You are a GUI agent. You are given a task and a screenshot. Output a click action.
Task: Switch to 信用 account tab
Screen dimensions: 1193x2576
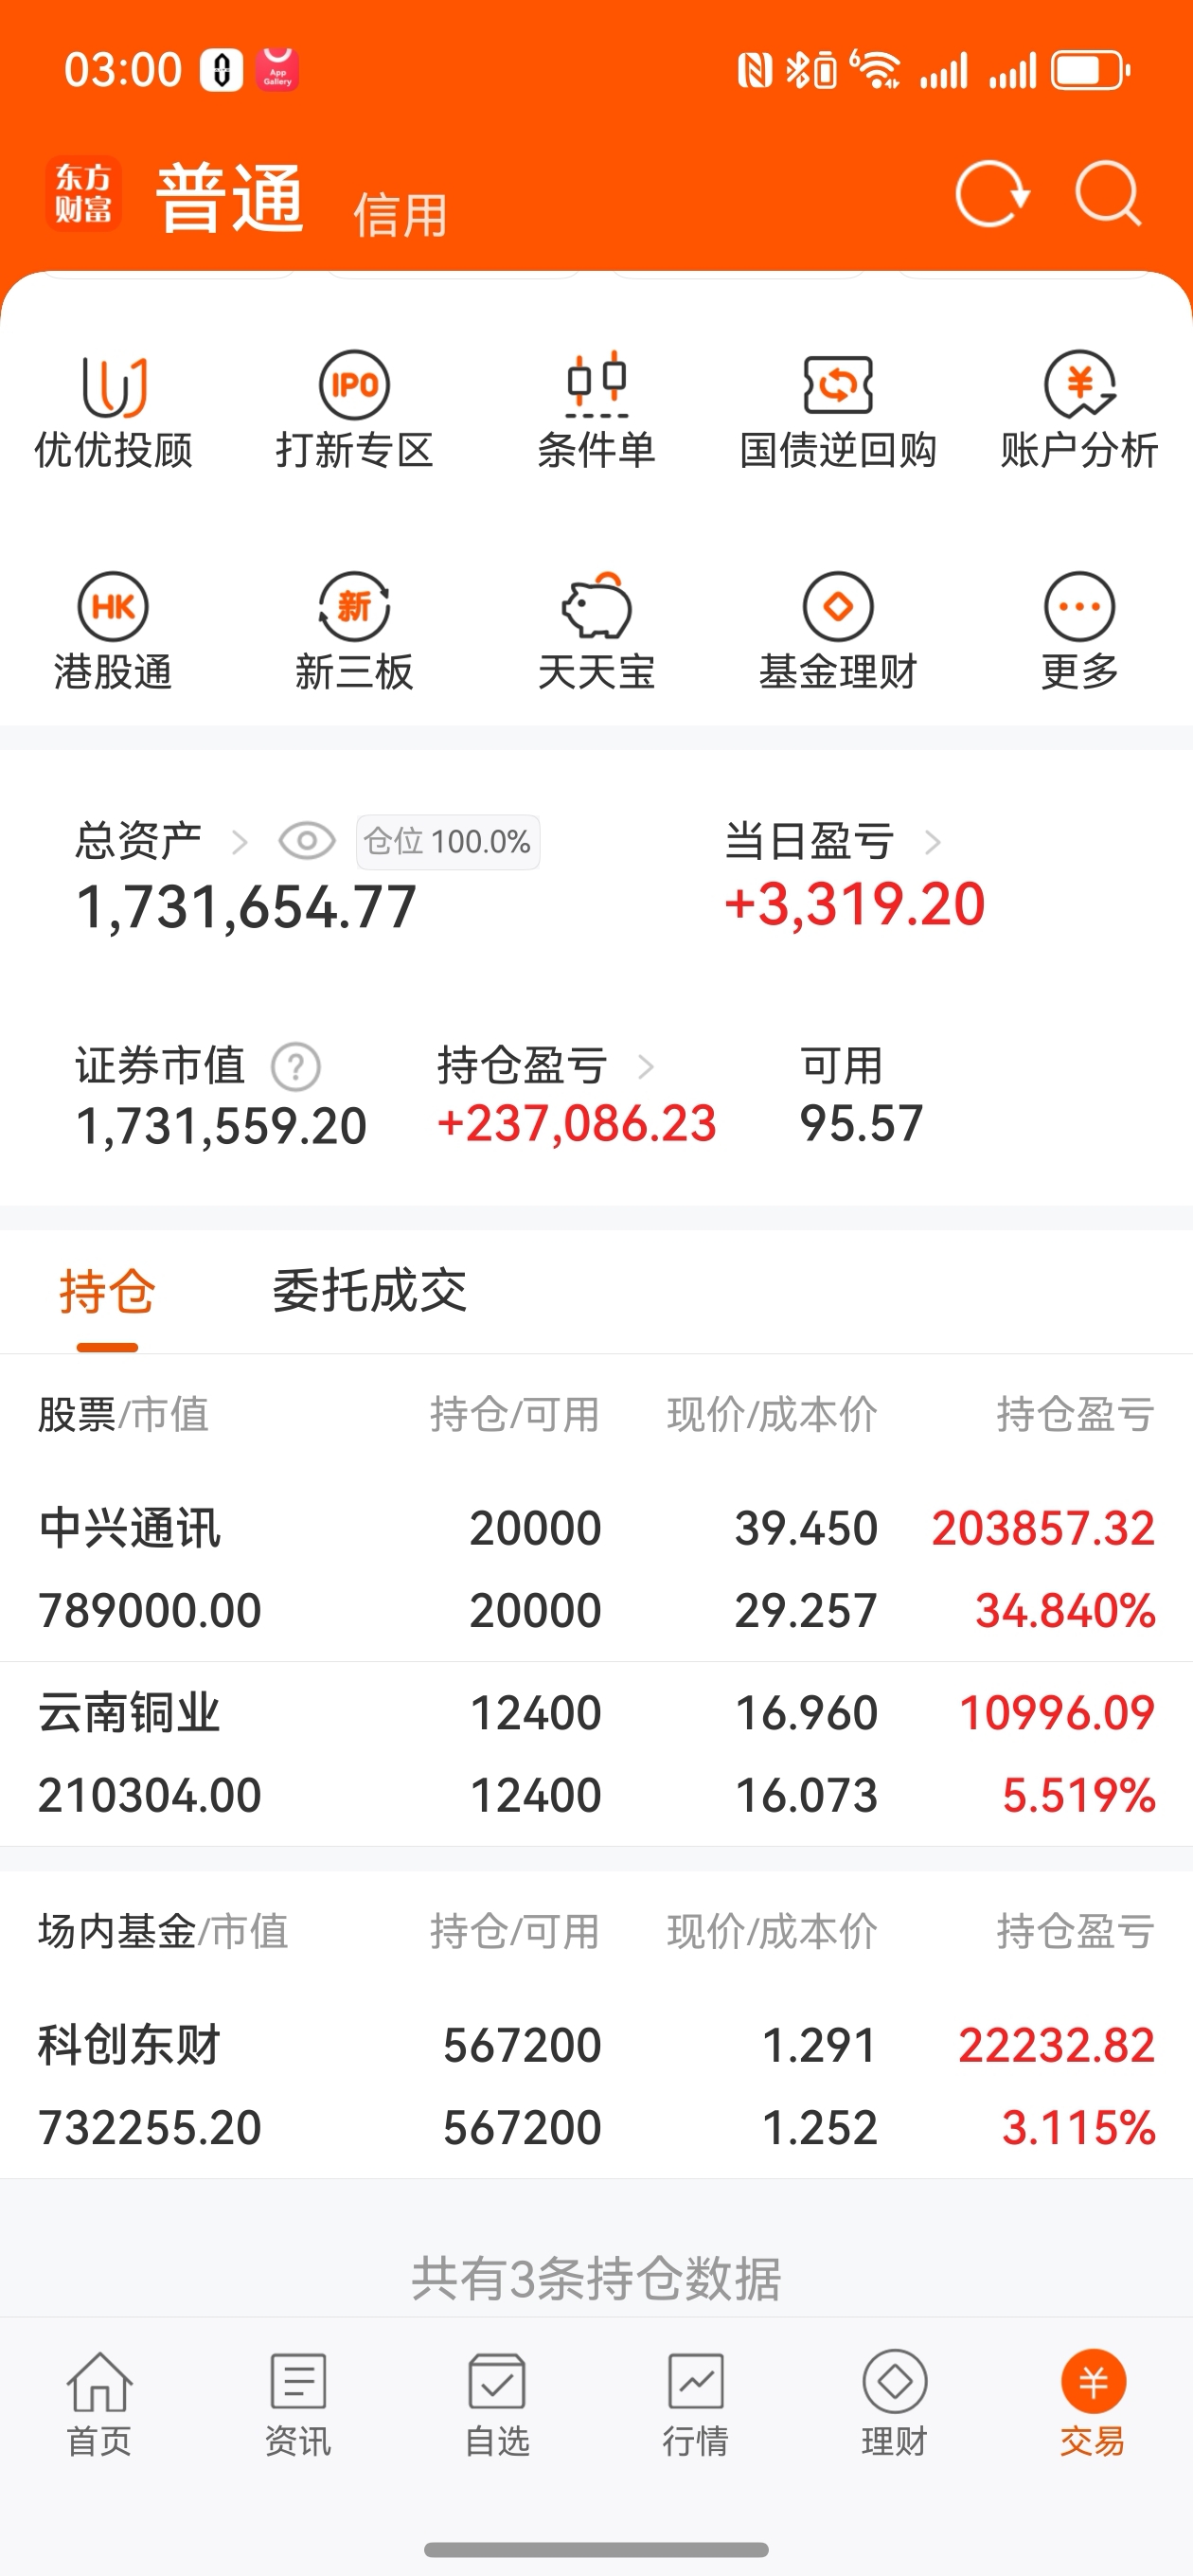pos(400,215)
